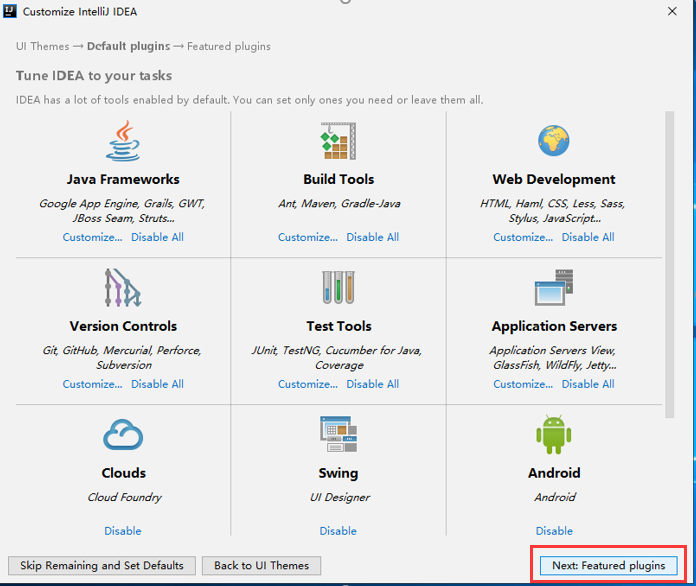The height and width of the screenshot is (586, 696).
Task: Click the Application Servers heading
Action: coord(554,326)
